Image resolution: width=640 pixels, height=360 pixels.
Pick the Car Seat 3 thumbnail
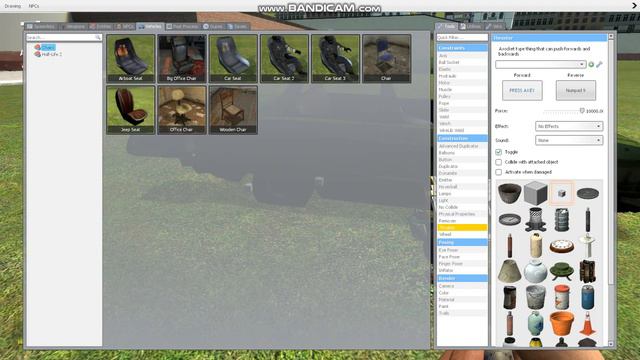pos(336,59)
